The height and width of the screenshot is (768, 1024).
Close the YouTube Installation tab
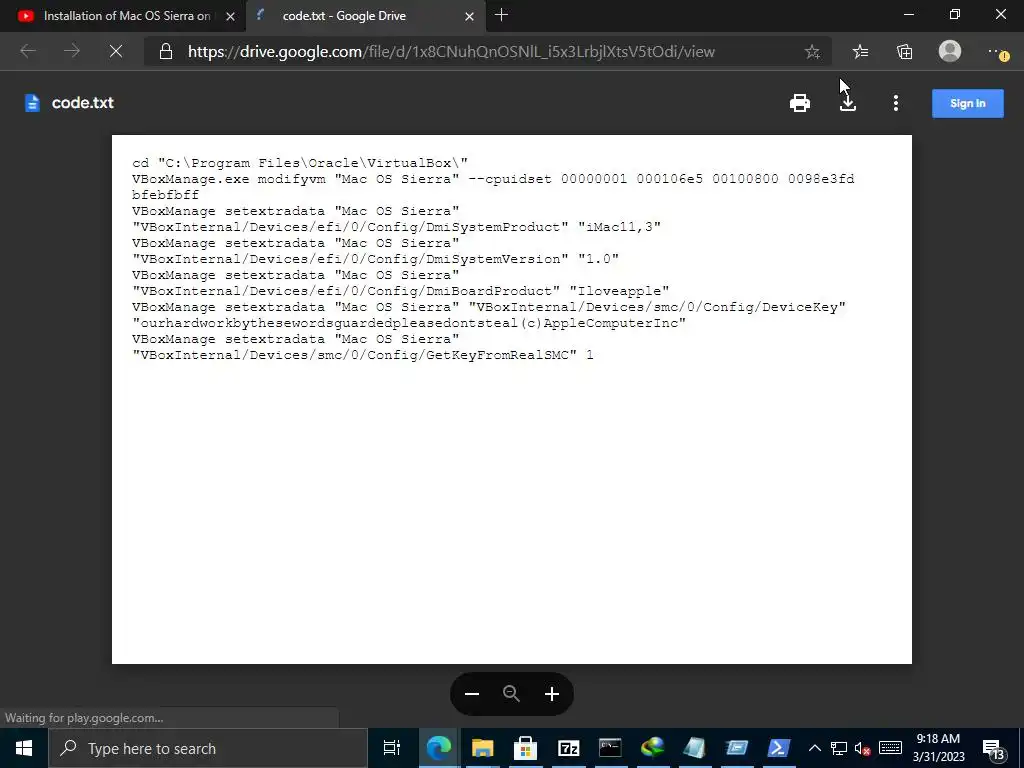[230, 16]
